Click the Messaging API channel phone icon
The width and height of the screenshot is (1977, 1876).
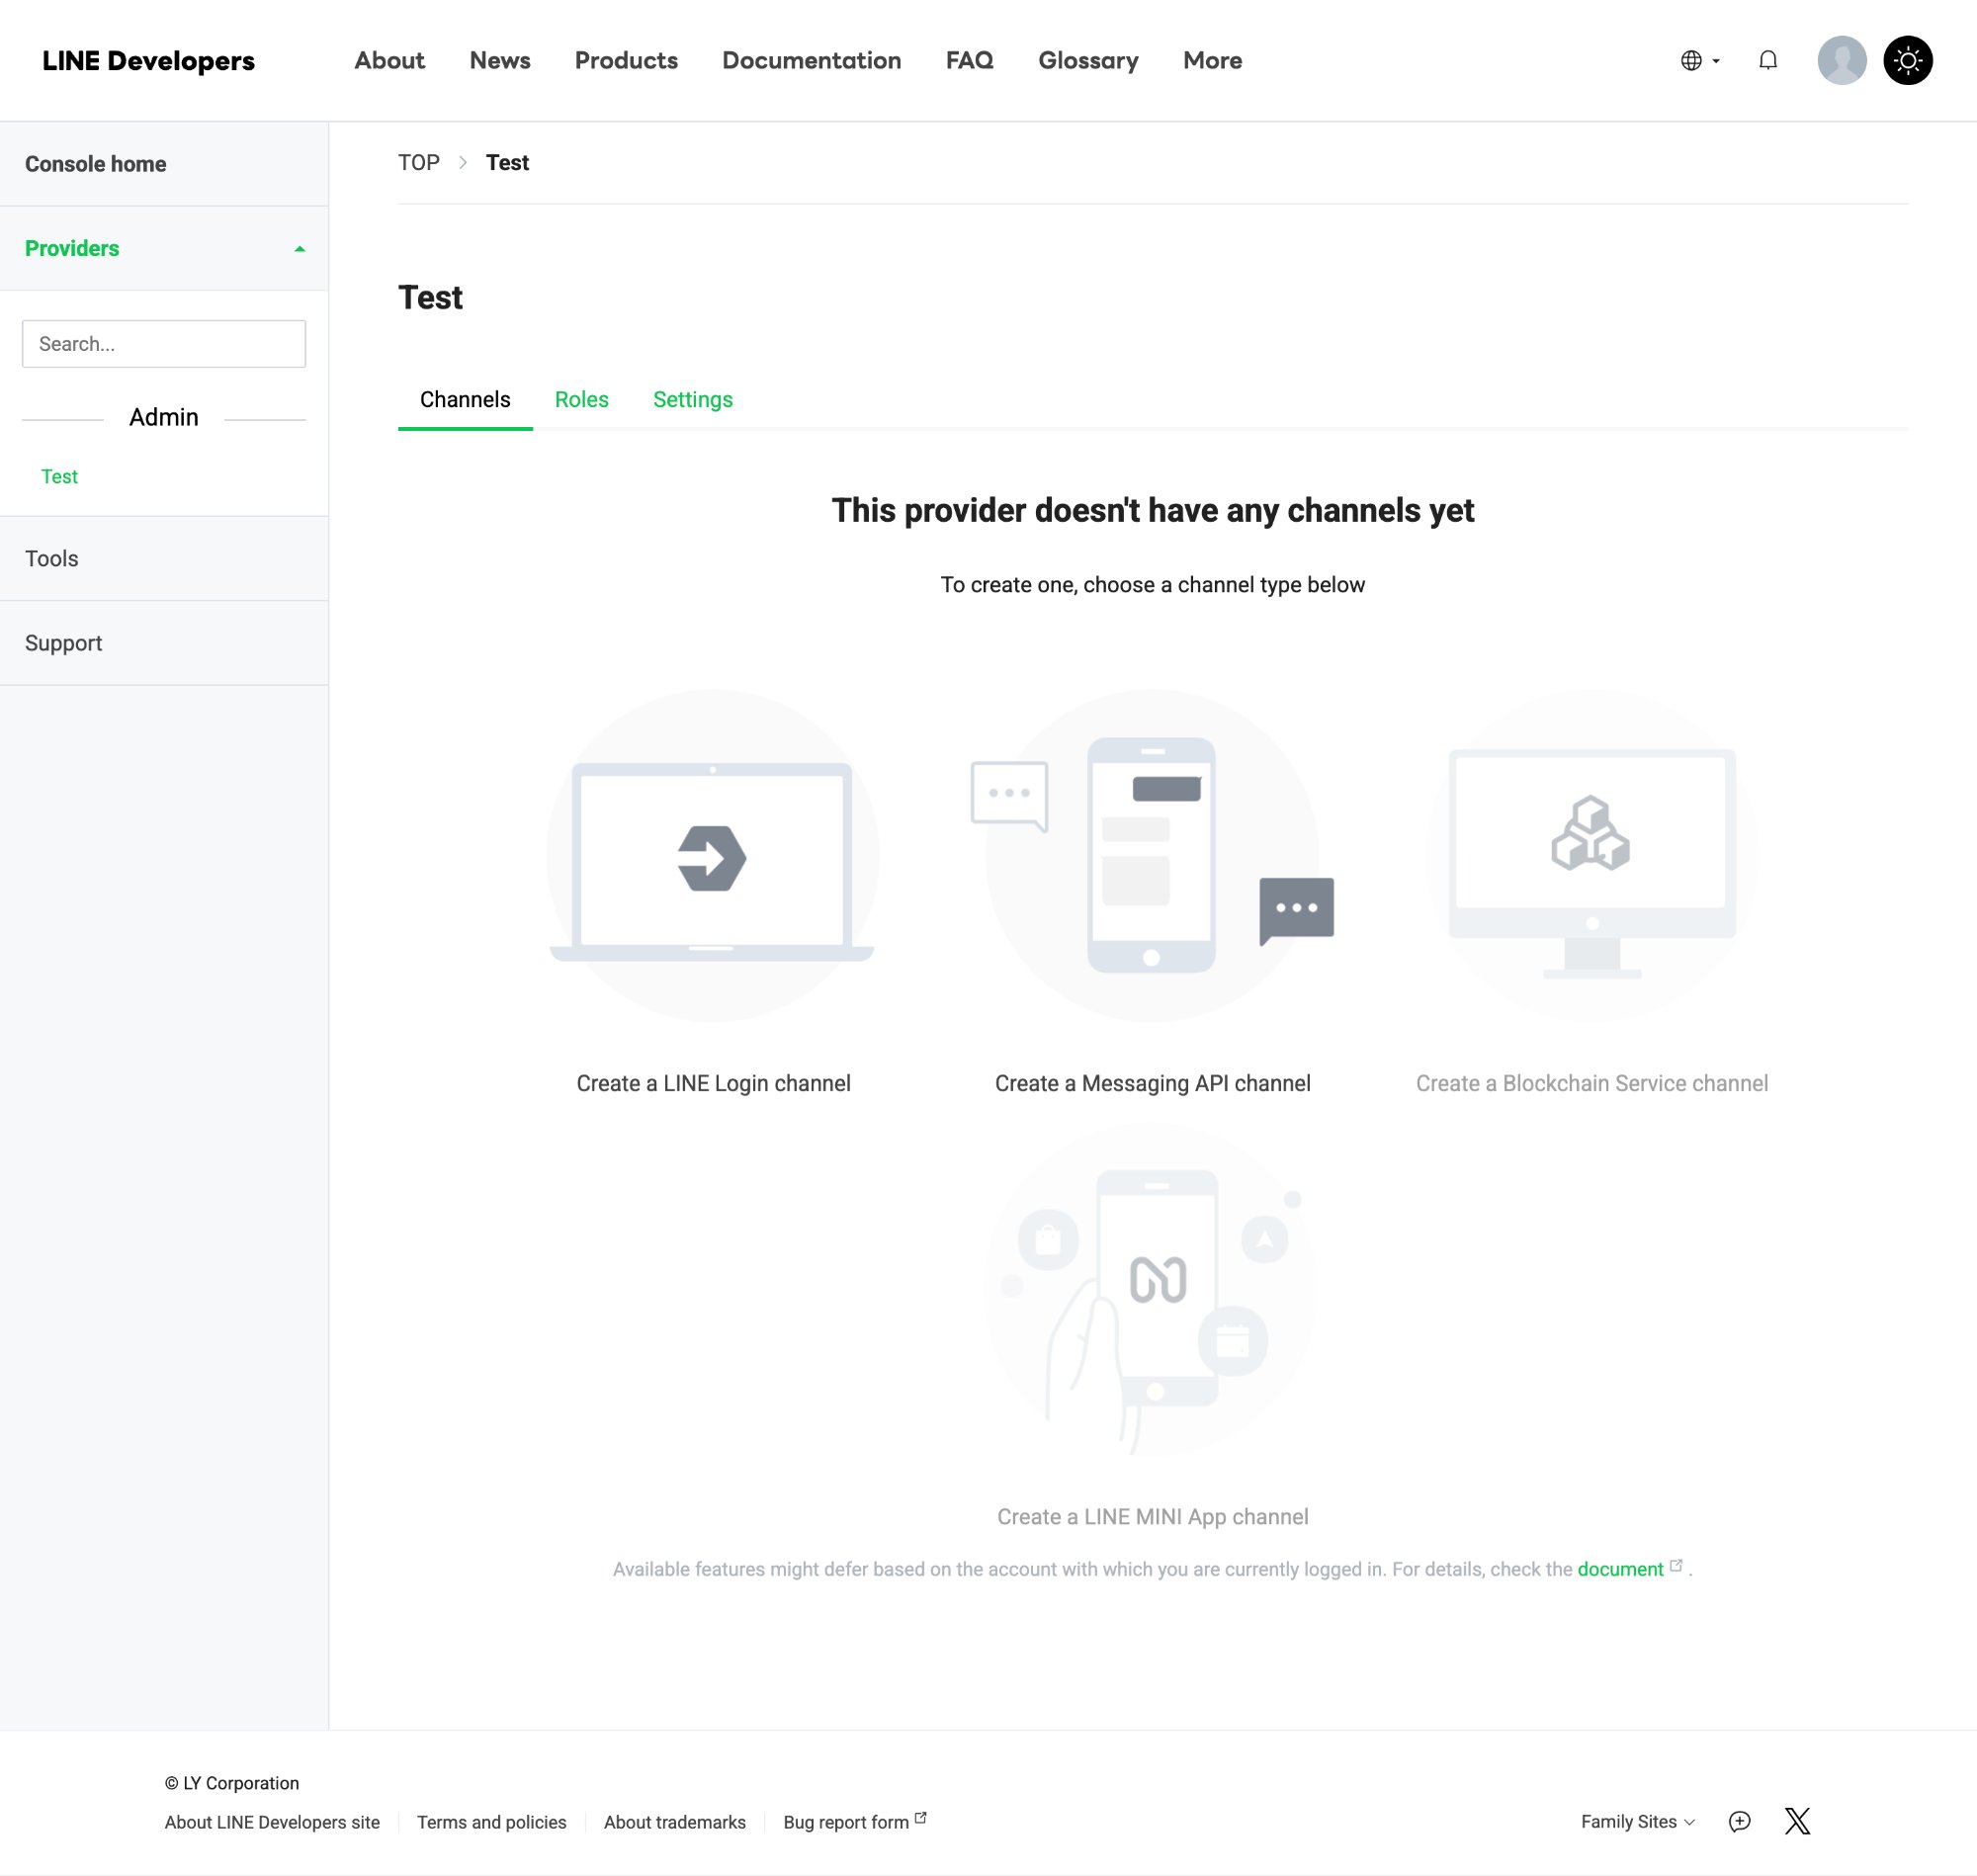[1151, 856]
